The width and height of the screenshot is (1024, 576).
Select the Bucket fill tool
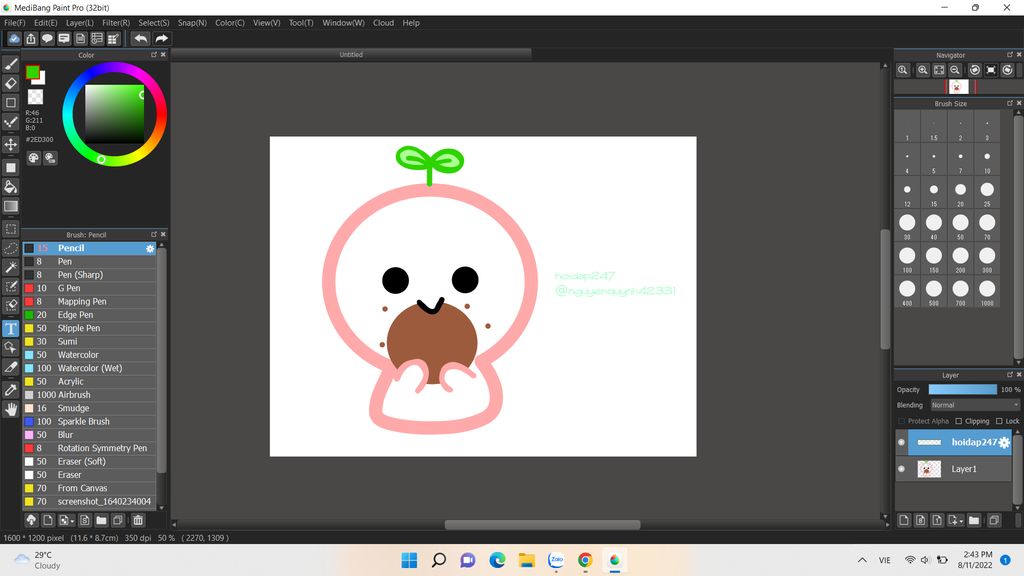(11, 187)
